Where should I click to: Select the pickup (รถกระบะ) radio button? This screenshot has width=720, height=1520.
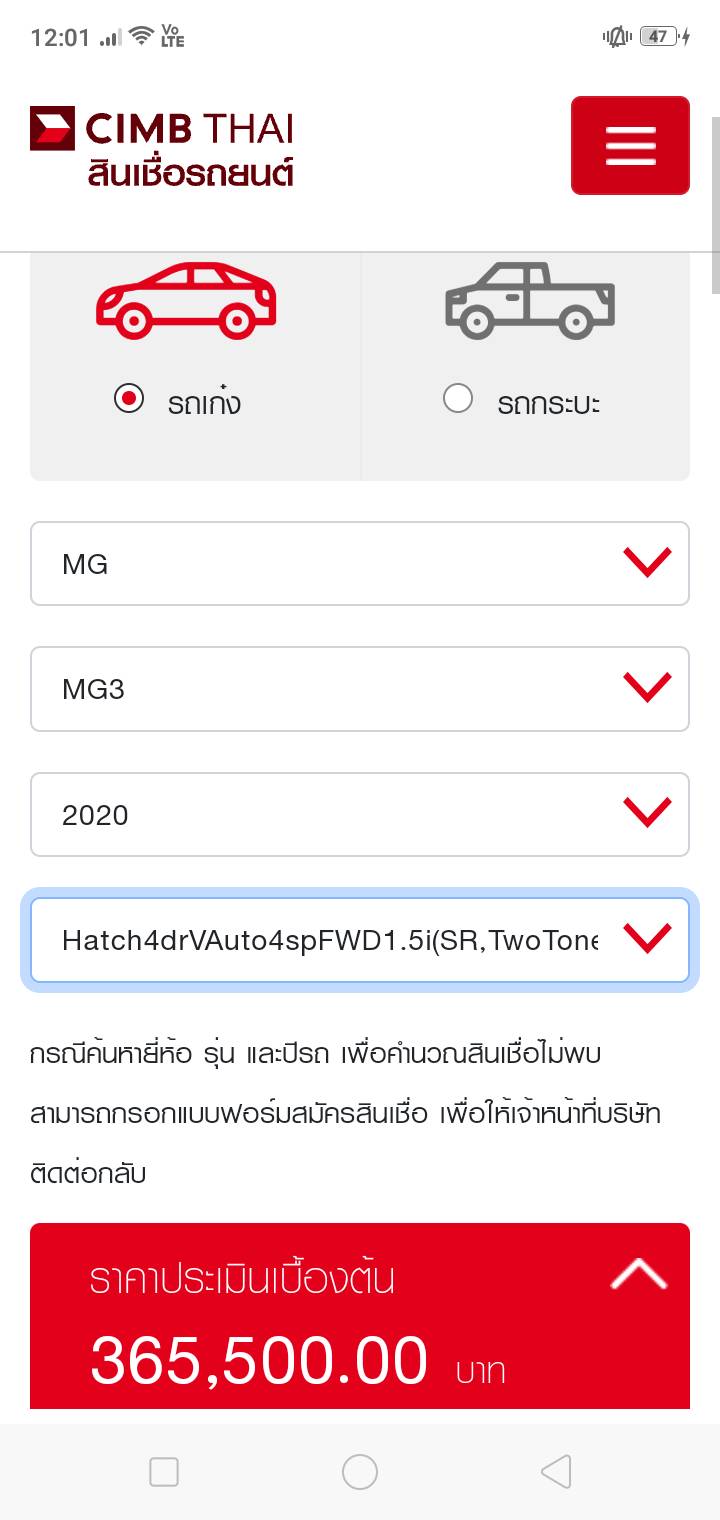[x=458, y=400]
